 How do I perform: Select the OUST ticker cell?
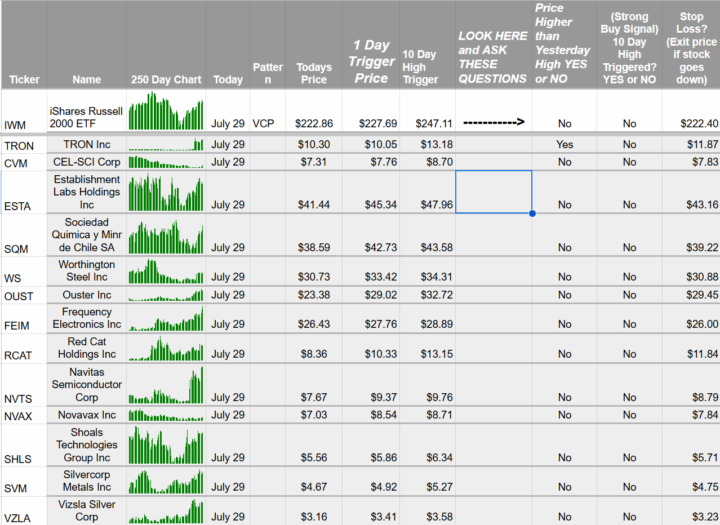[x=23, y=295]
